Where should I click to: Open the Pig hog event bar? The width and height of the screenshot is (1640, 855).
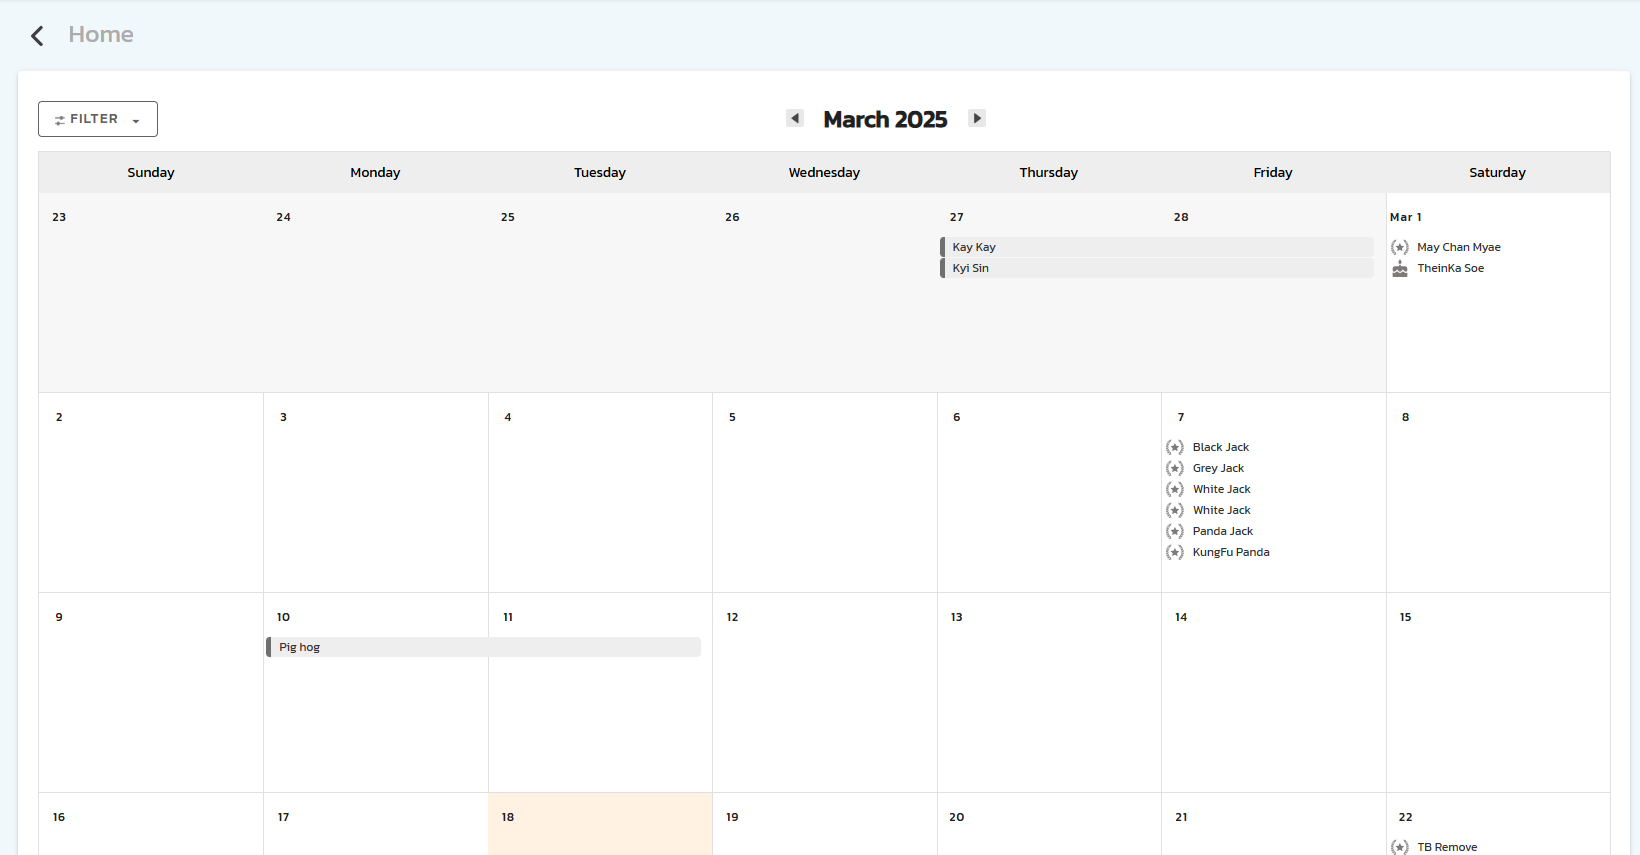point(483,647)
